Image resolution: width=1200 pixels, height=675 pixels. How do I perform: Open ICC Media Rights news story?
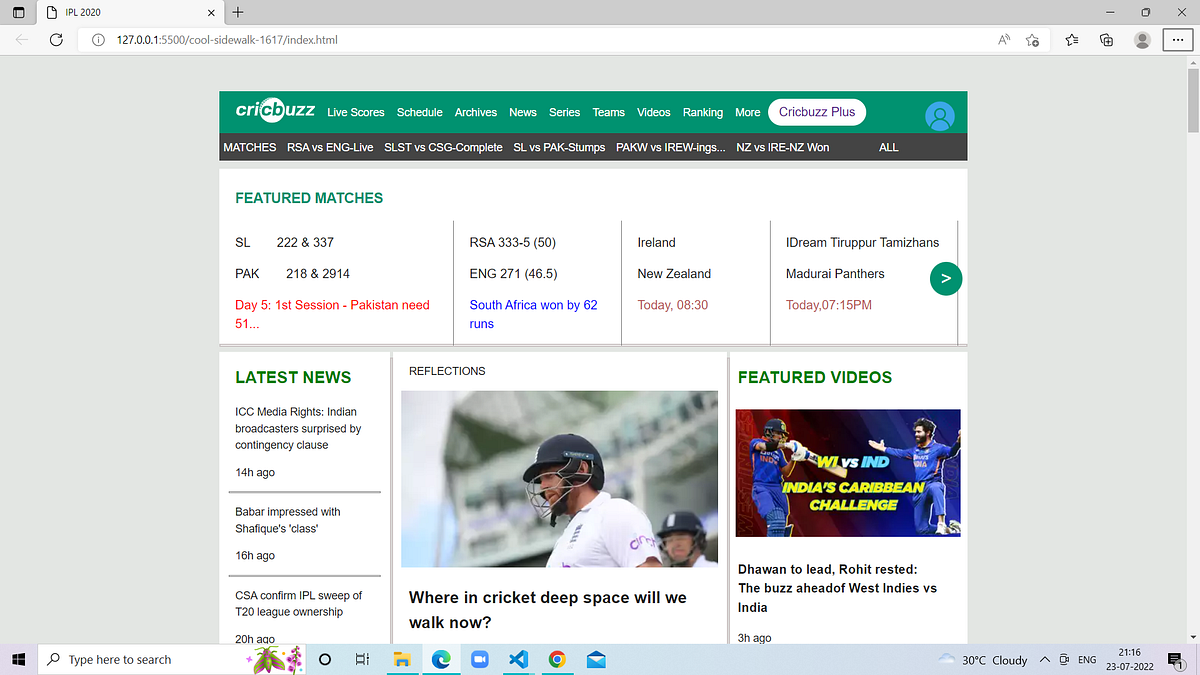pos(298,428)
